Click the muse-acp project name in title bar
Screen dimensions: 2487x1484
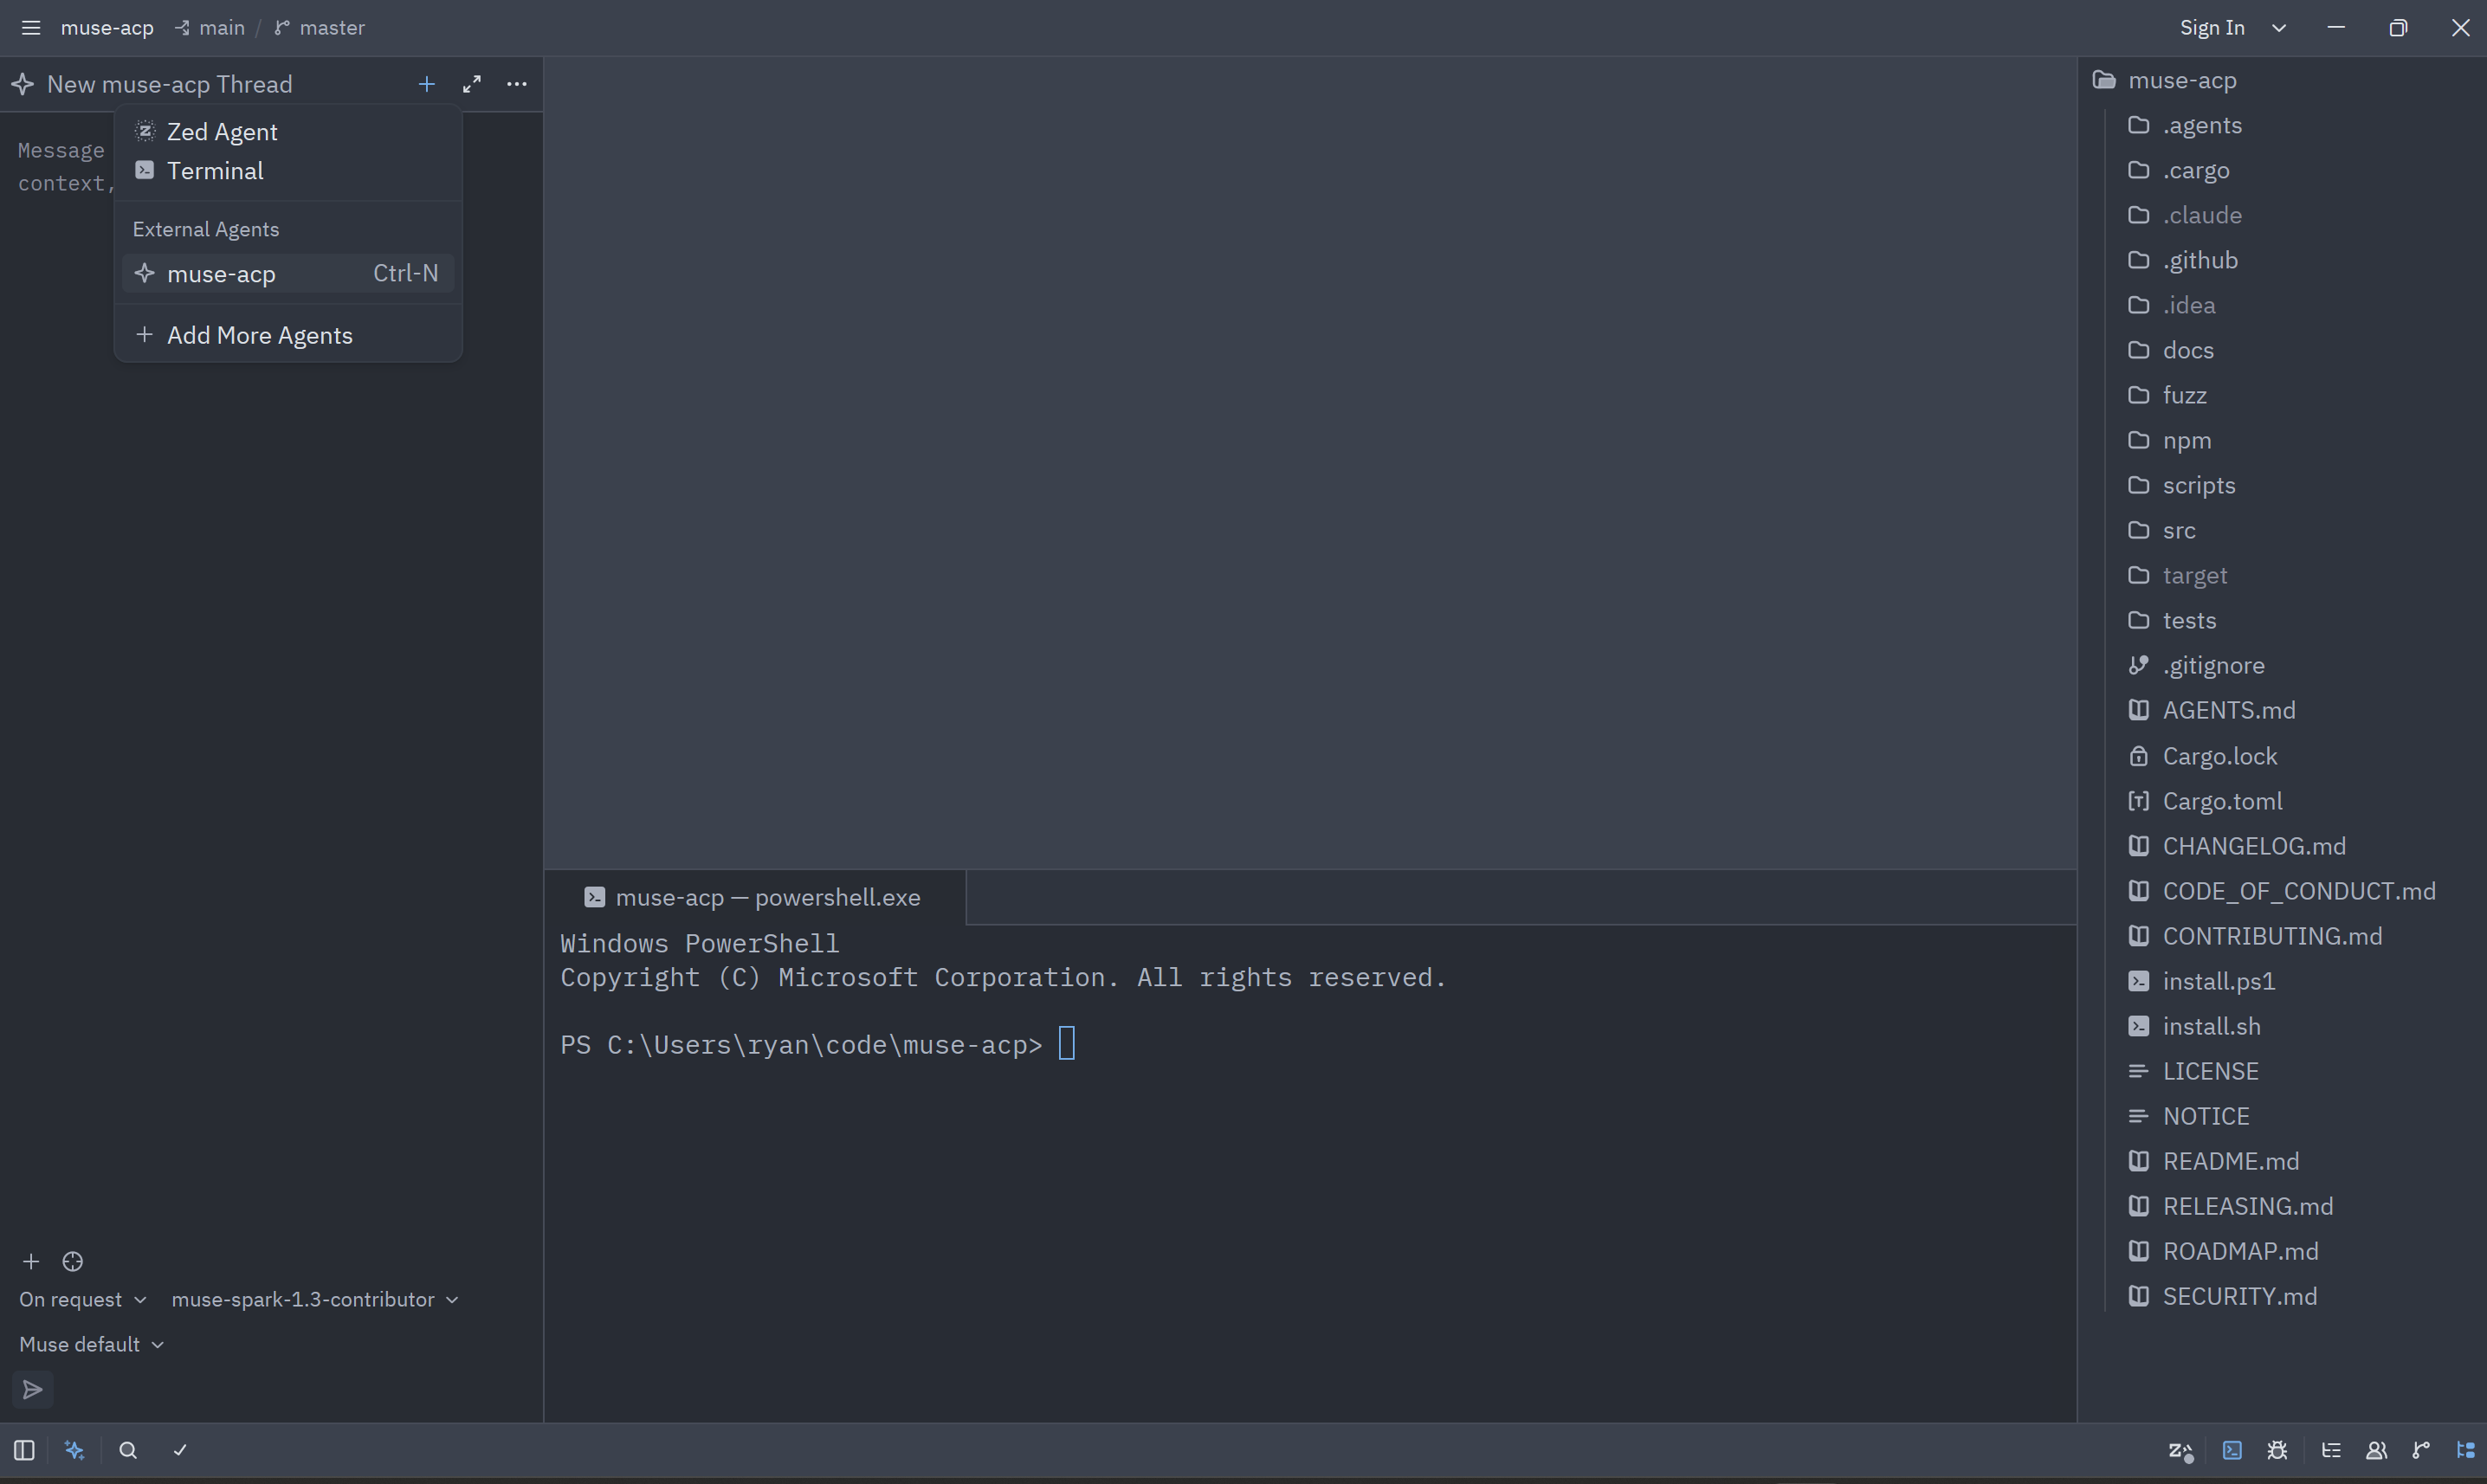pos(107,28)
